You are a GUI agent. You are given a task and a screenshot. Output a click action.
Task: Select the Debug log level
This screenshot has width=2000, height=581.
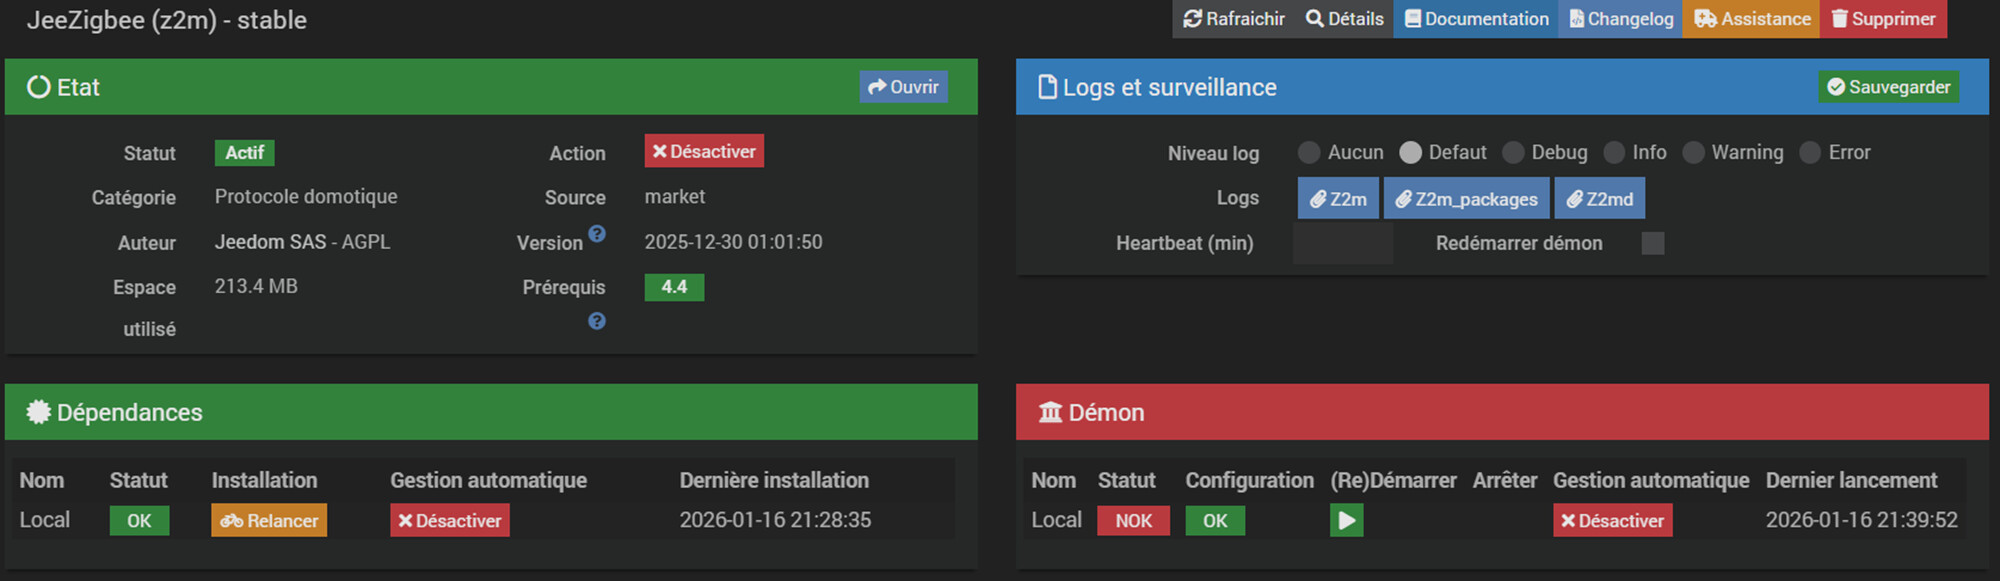1513,152
